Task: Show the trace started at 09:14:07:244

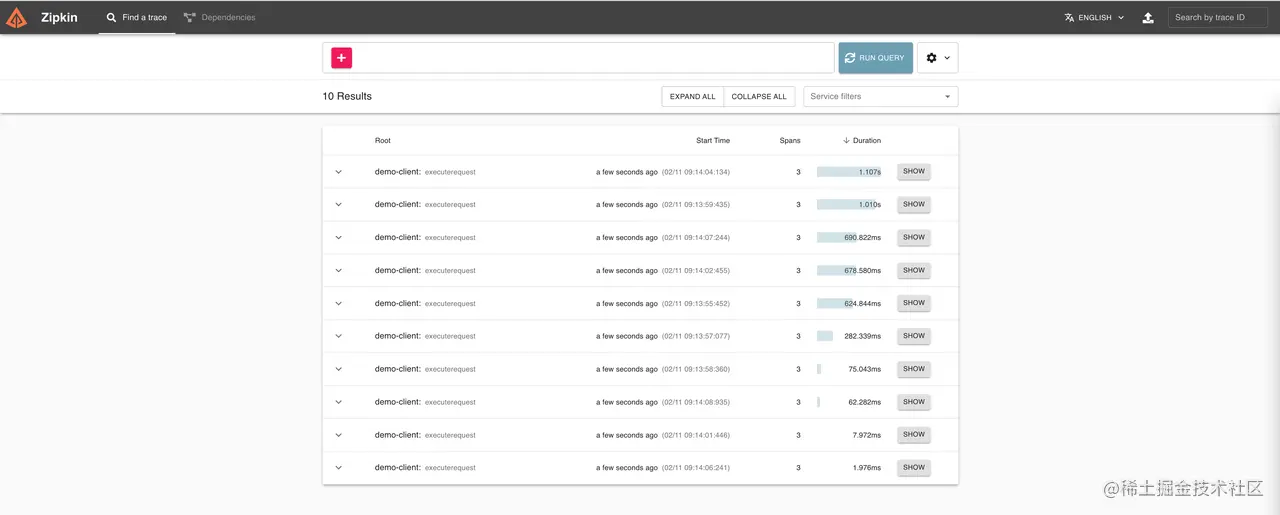Action: click(x=913, y=237)
